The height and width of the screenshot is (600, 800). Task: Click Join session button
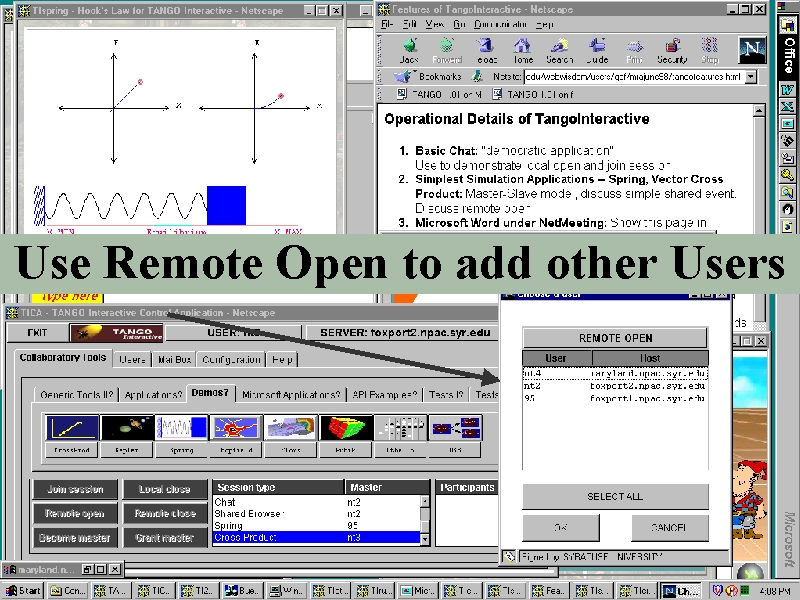pyautogui.click(x=76, y=489)
